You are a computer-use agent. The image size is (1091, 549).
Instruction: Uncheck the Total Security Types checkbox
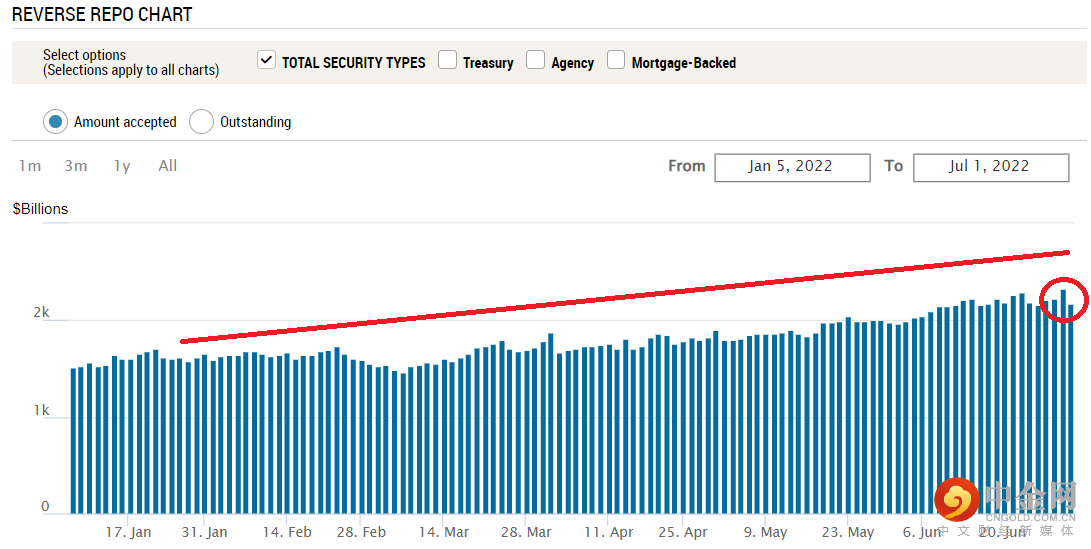266,60
